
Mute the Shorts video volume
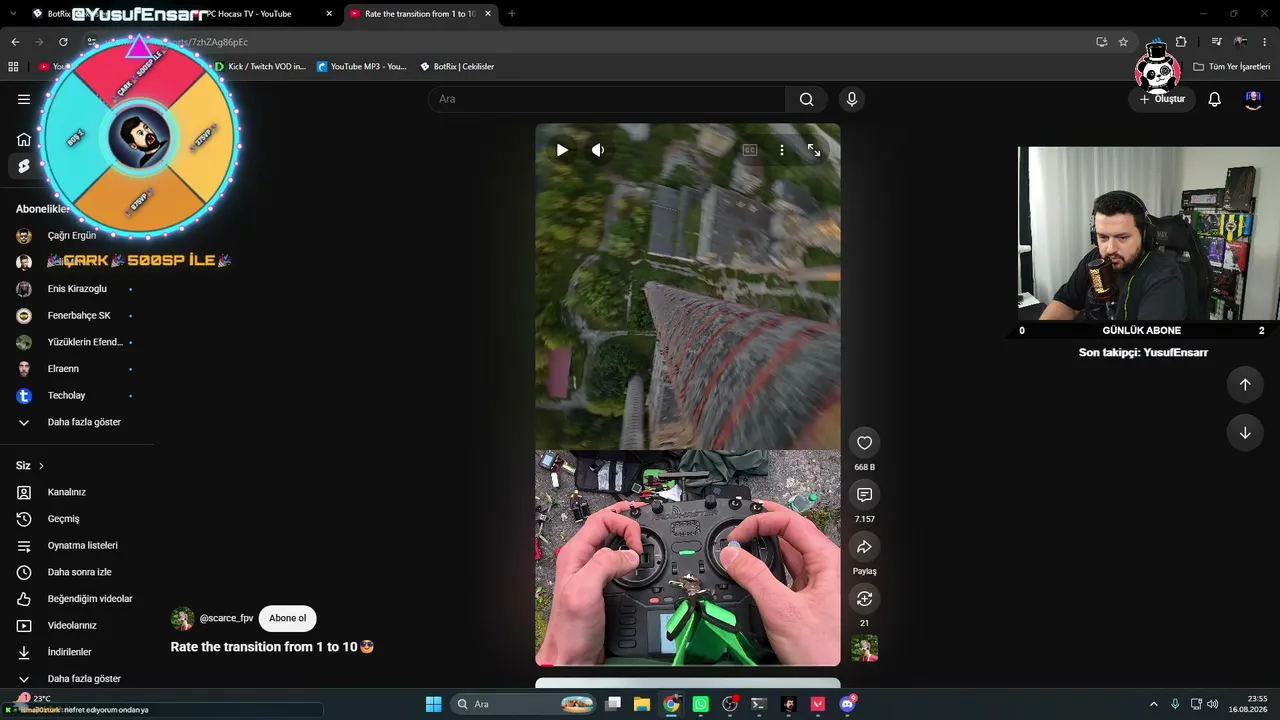pos(598,150)
